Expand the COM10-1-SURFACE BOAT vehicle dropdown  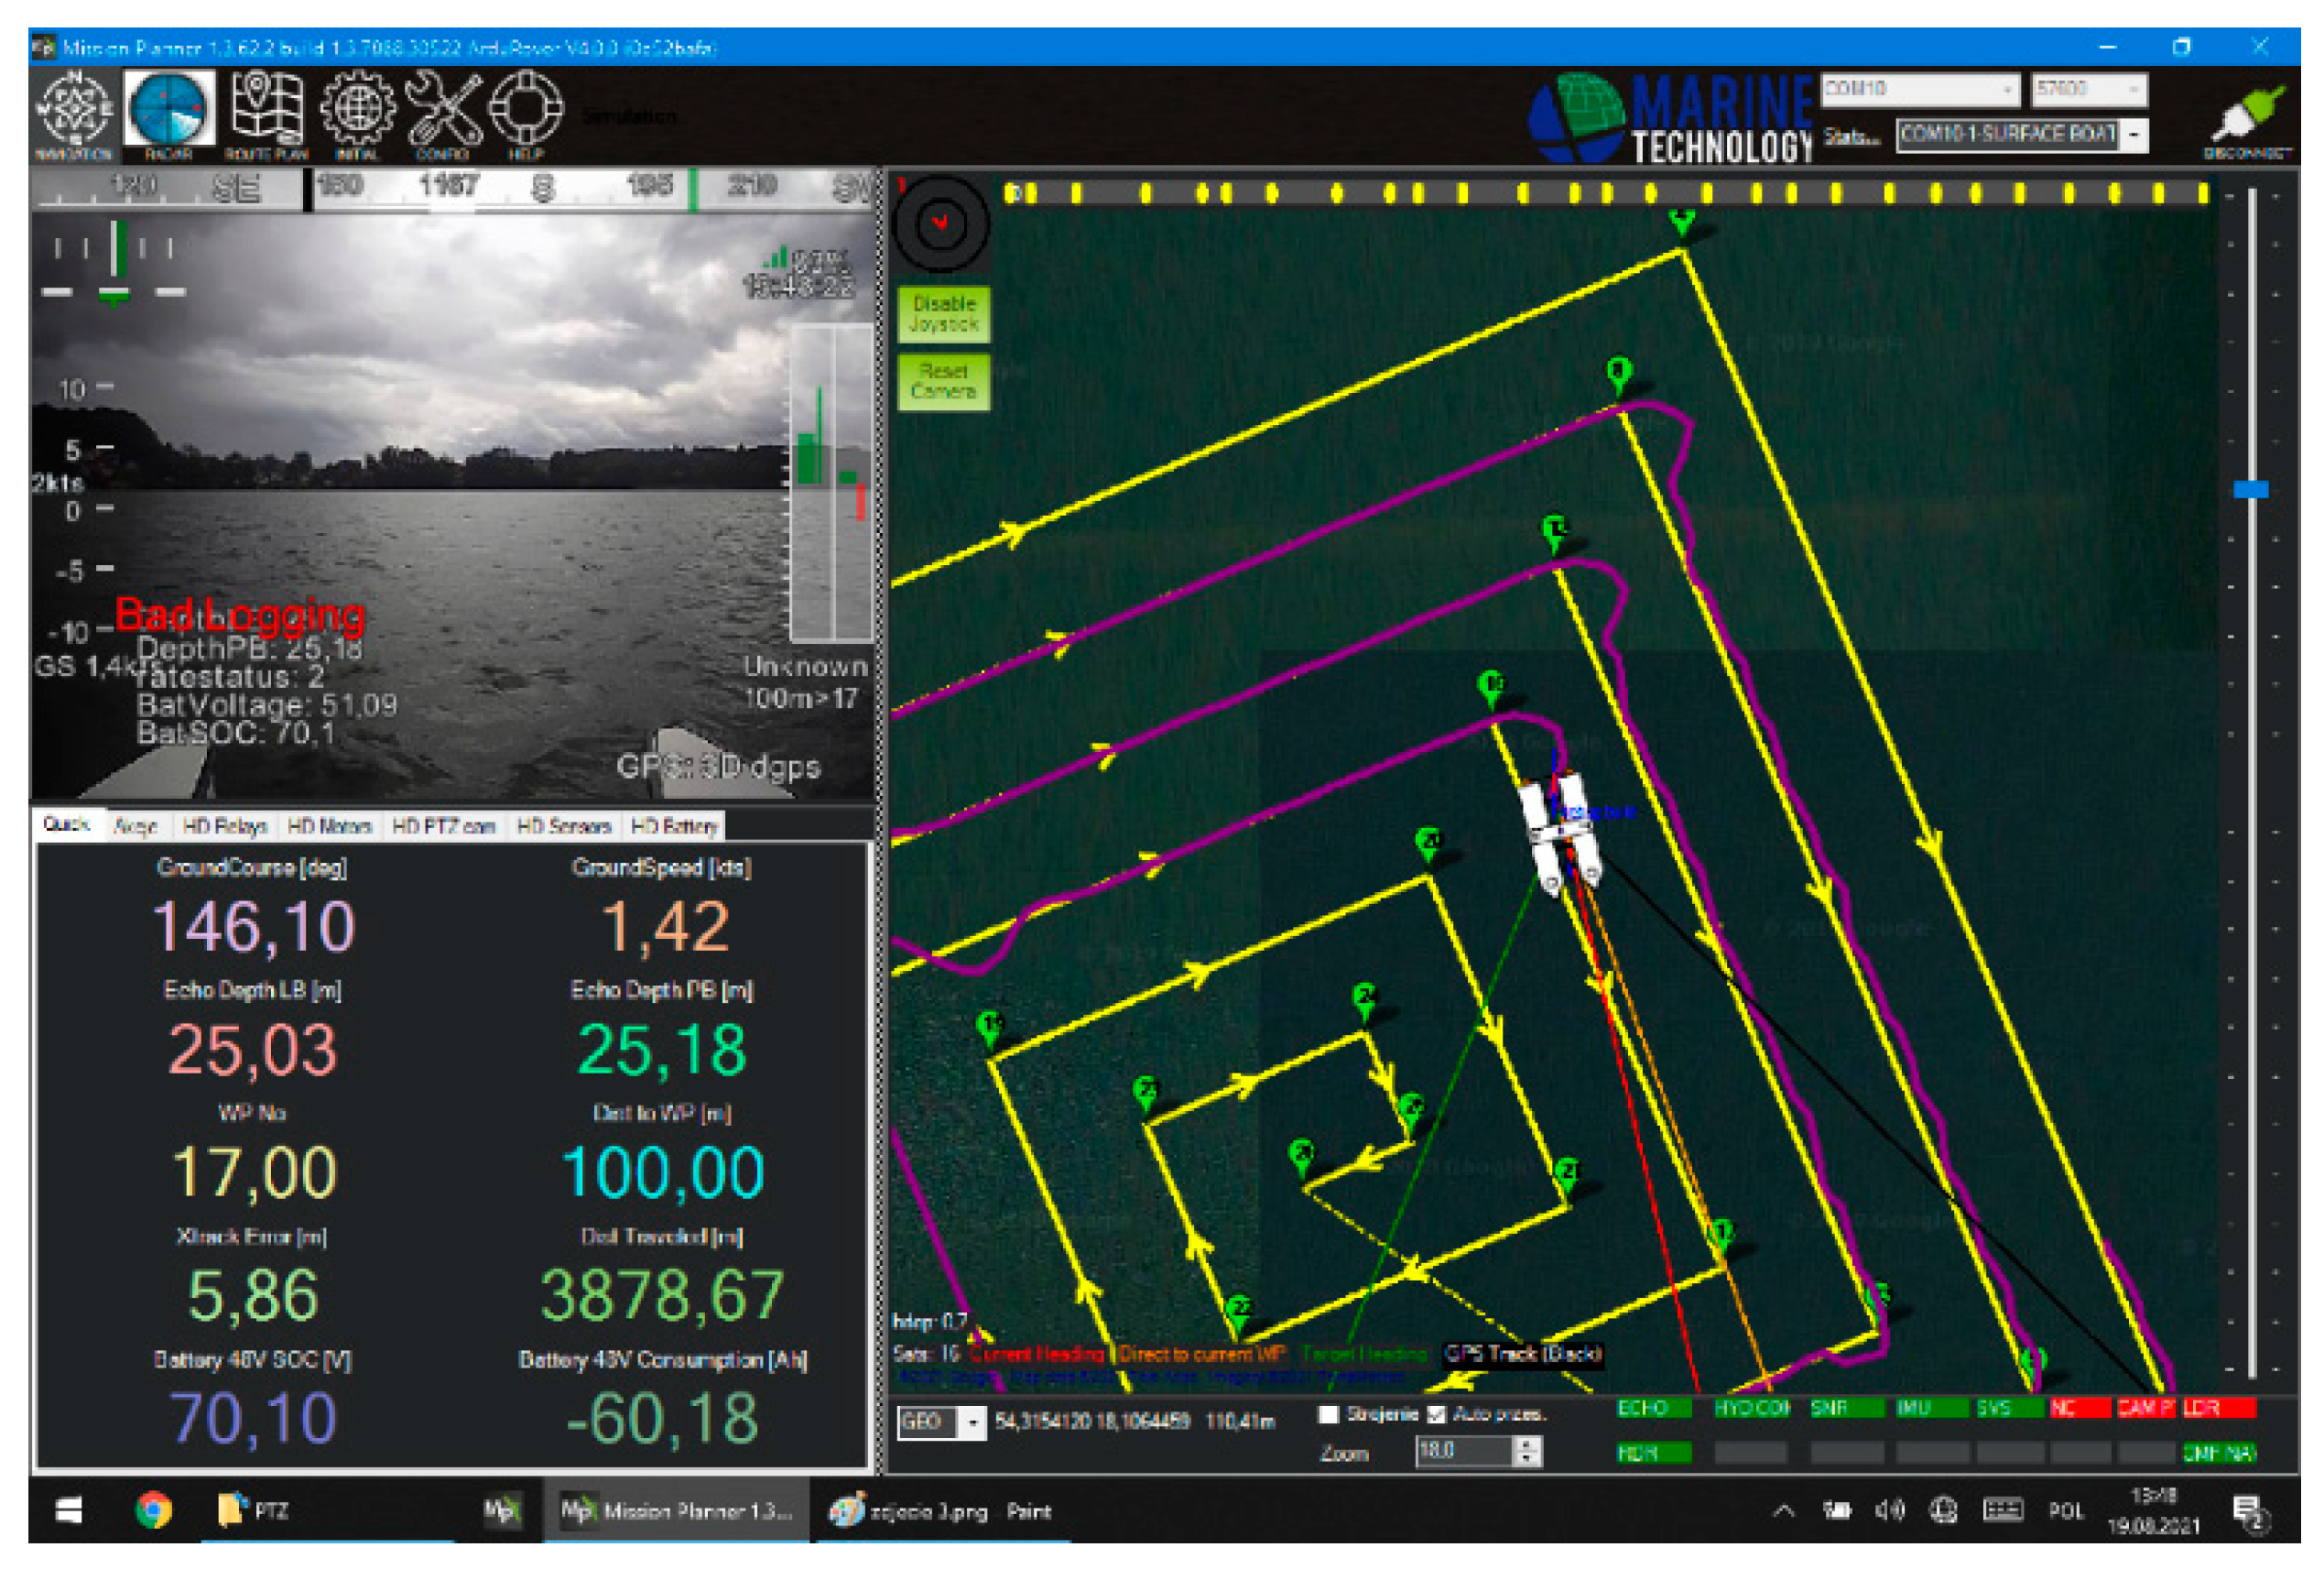(x=2135, y=134)
